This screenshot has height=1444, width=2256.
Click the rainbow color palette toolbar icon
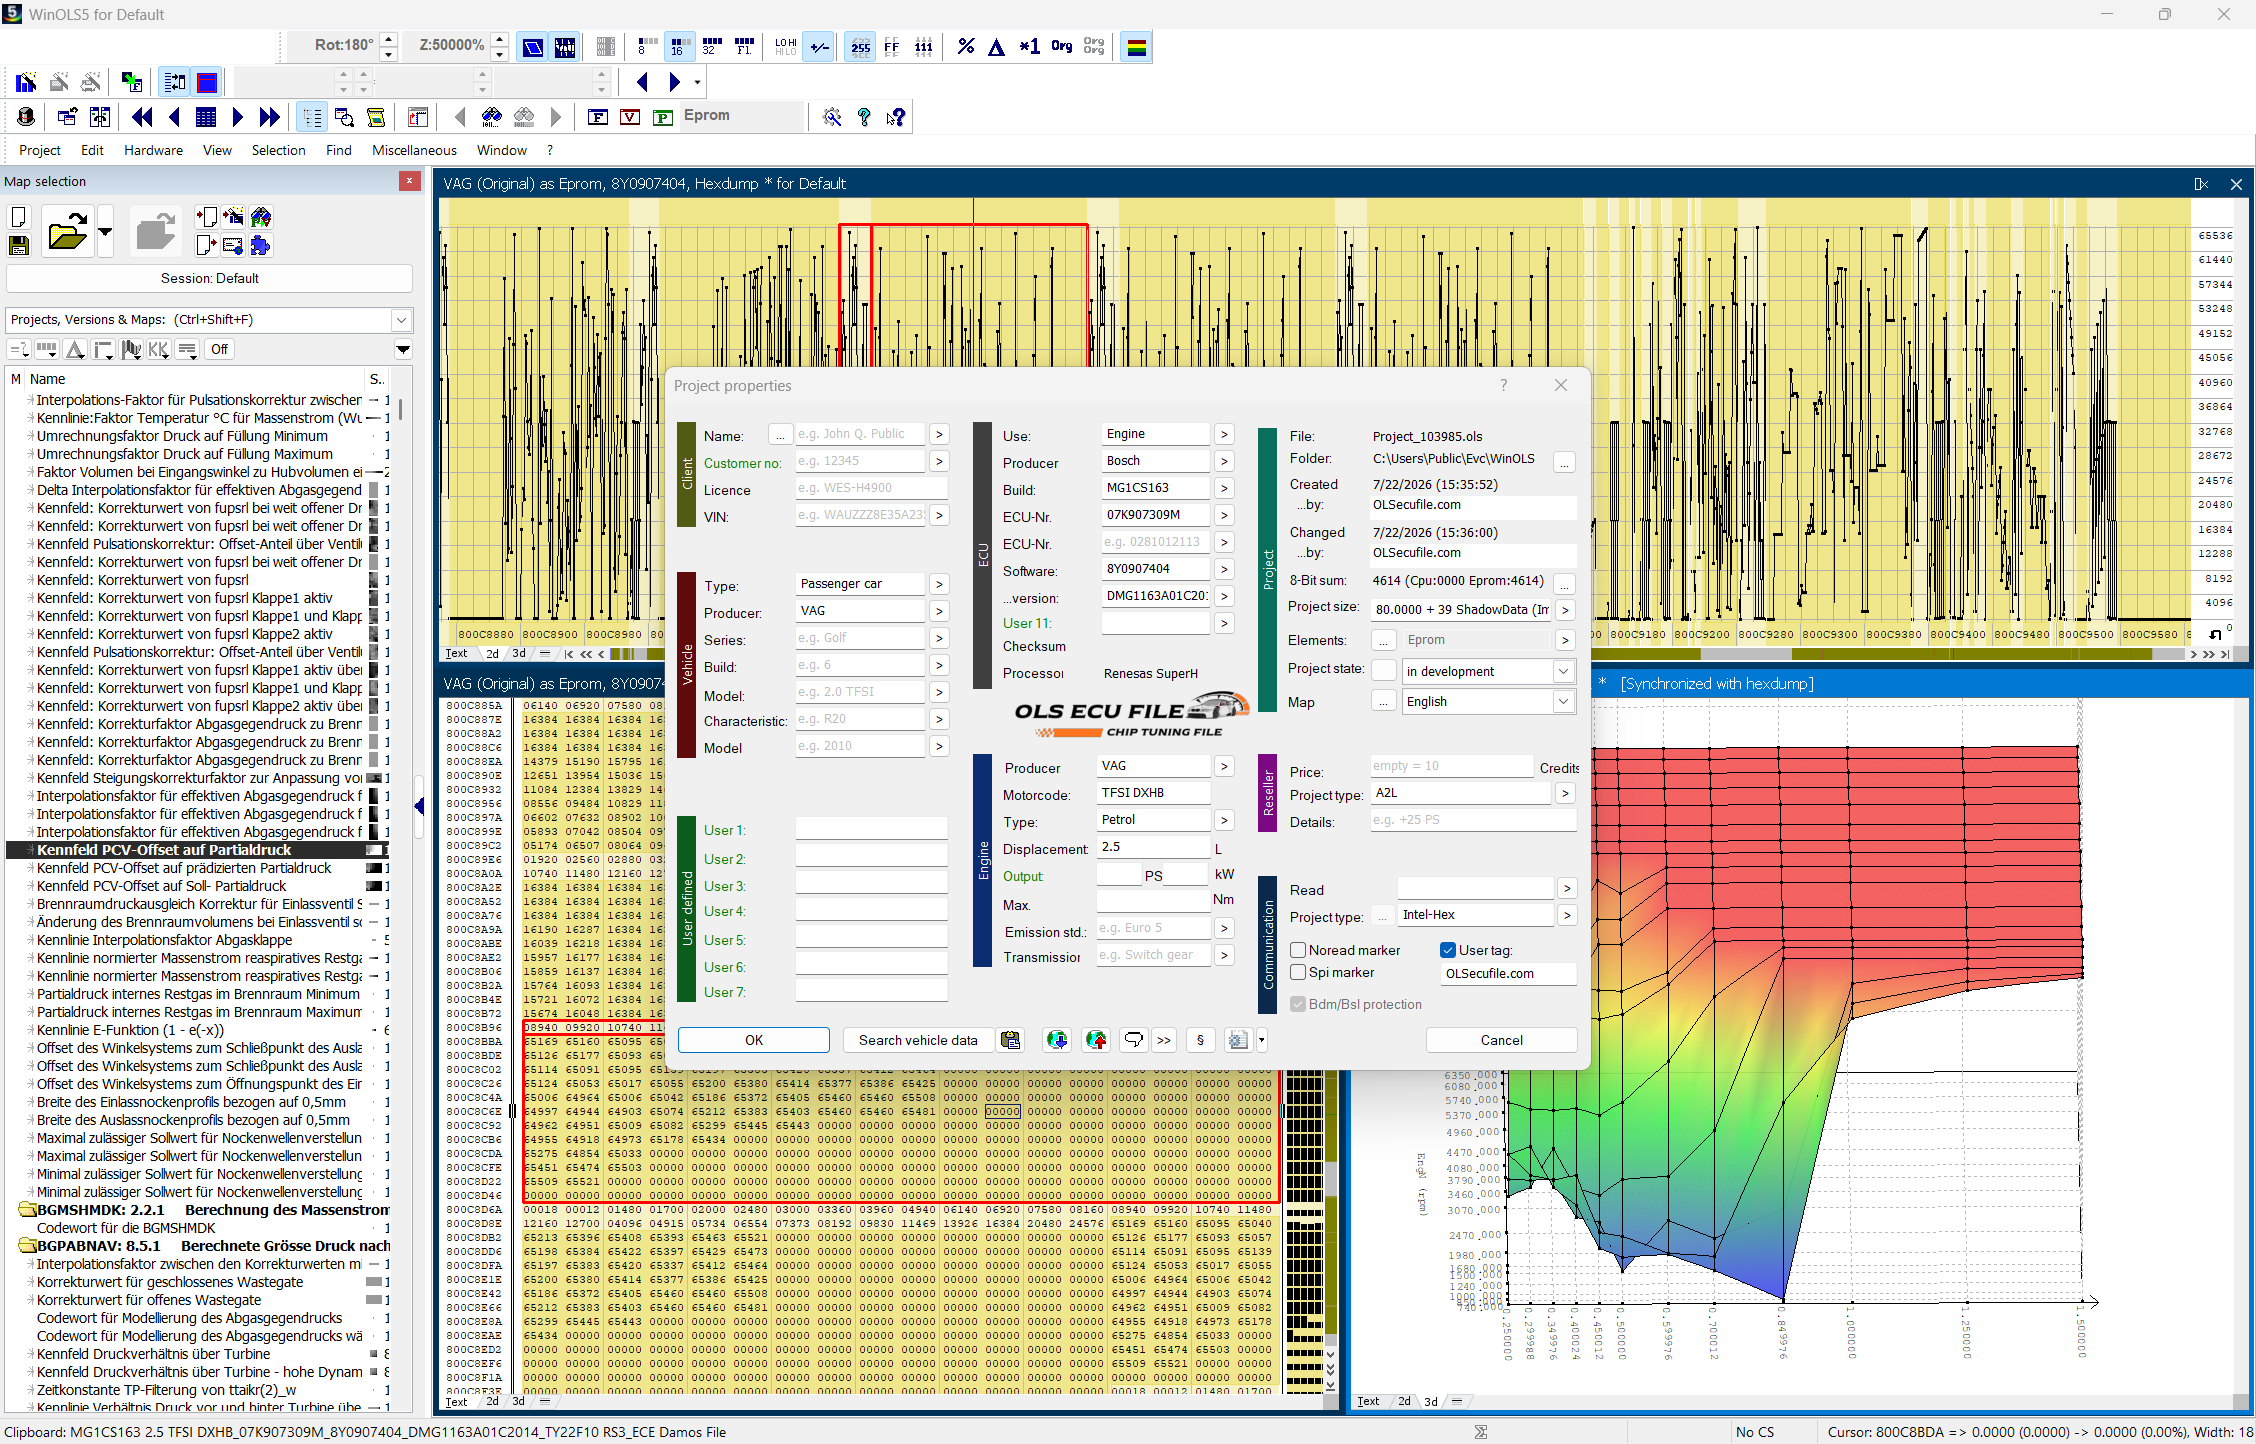pos(1137,46)
